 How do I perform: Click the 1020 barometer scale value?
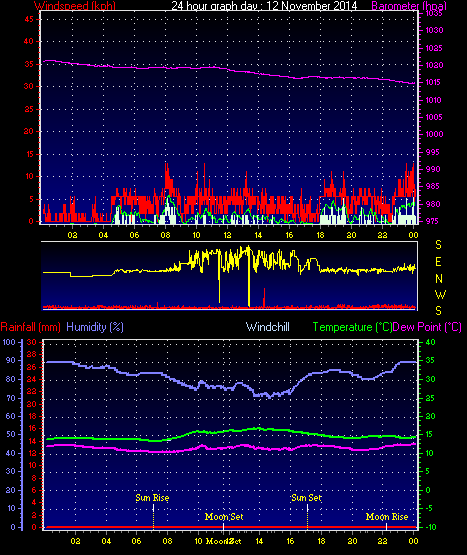pyautogui.click(x=434, y=65)
